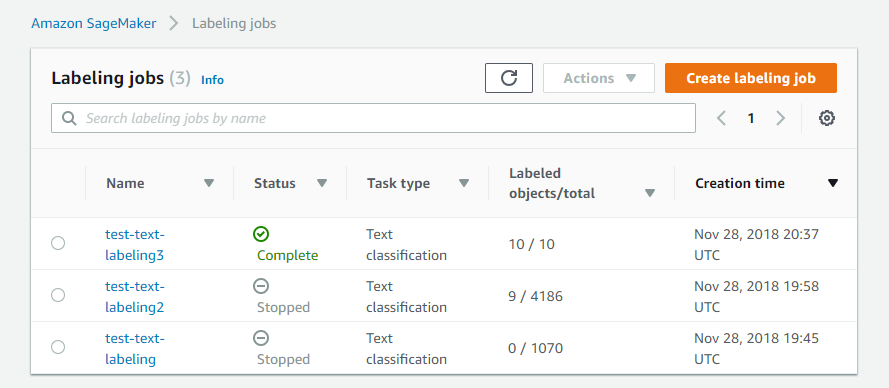Viewport: 889px width, 388px height.
Task: Click the Stopped icon for test-text-labeling
Action: point(261,338)
